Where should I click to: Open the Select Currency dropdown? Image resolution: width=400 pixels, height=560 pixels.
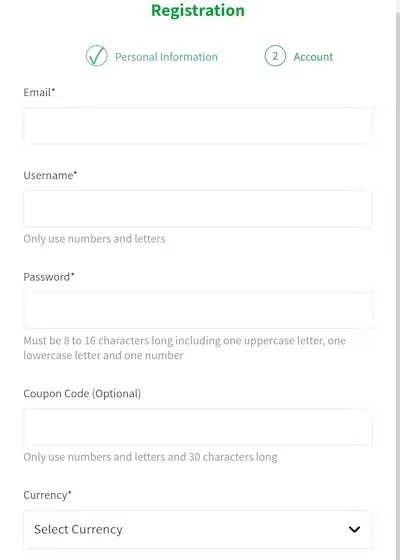(198, 529)
